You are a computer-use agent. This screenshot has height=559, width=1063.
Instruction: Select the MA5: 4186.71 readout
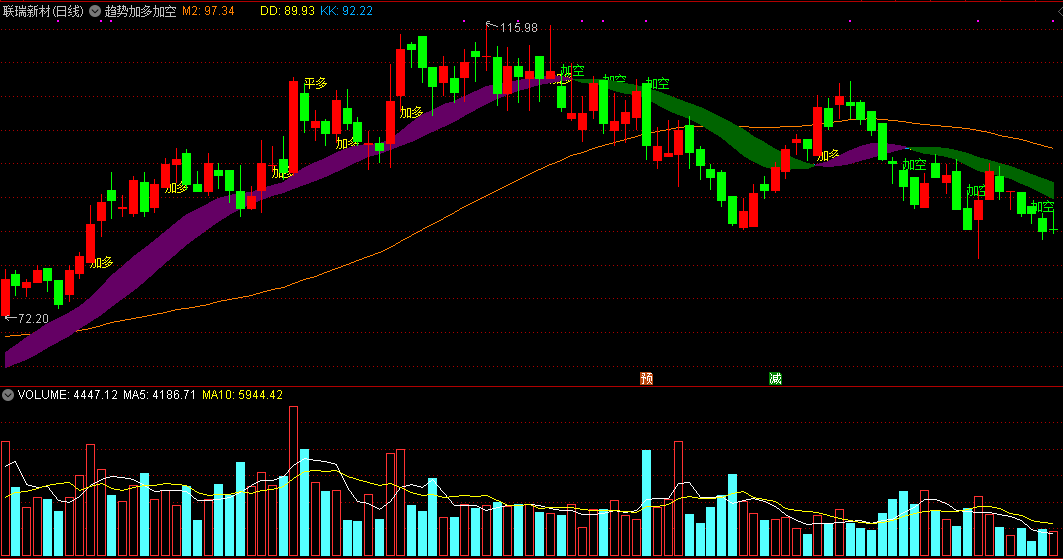pyautogui.click(x=159, y=395)
